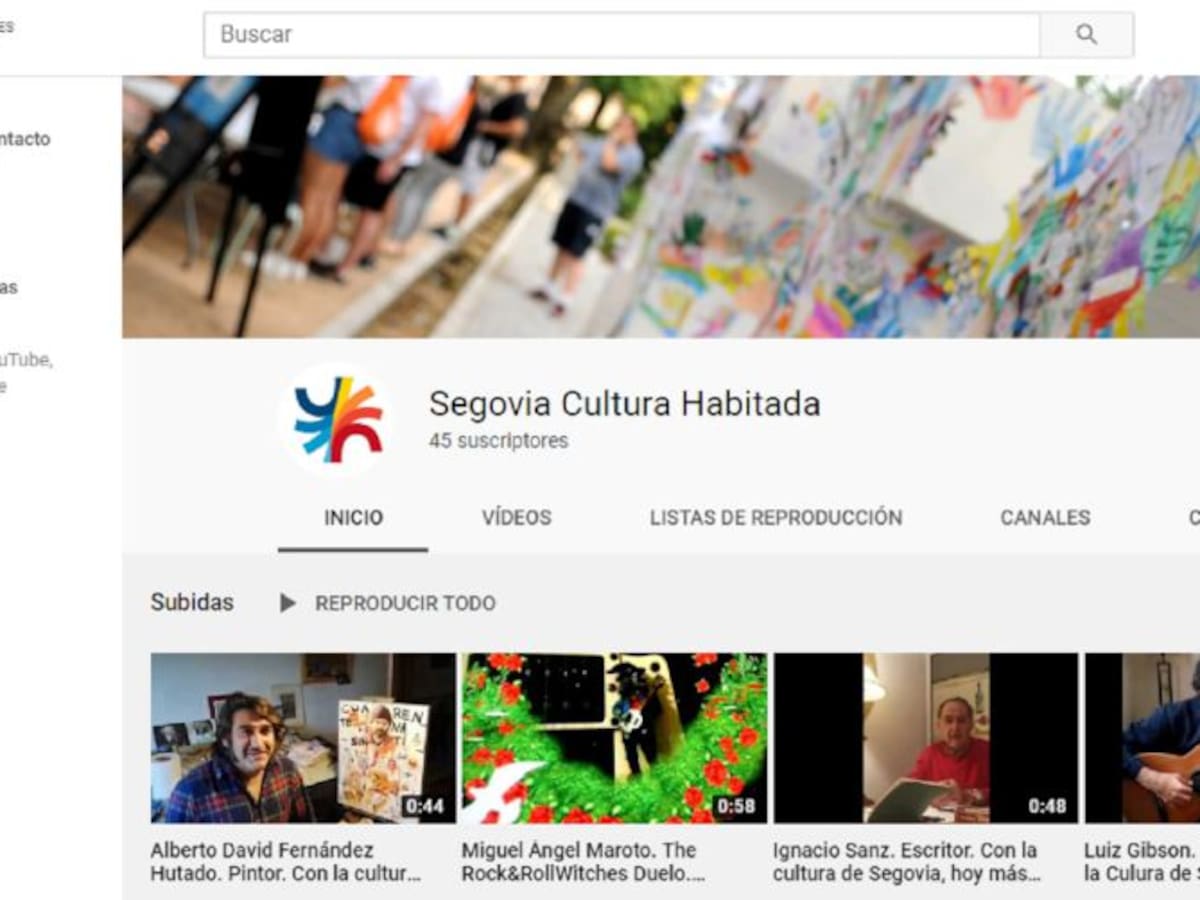Open the Ignacio Sanz. Escritor video title
1200x900 pixels.
(x=906, y=862)
